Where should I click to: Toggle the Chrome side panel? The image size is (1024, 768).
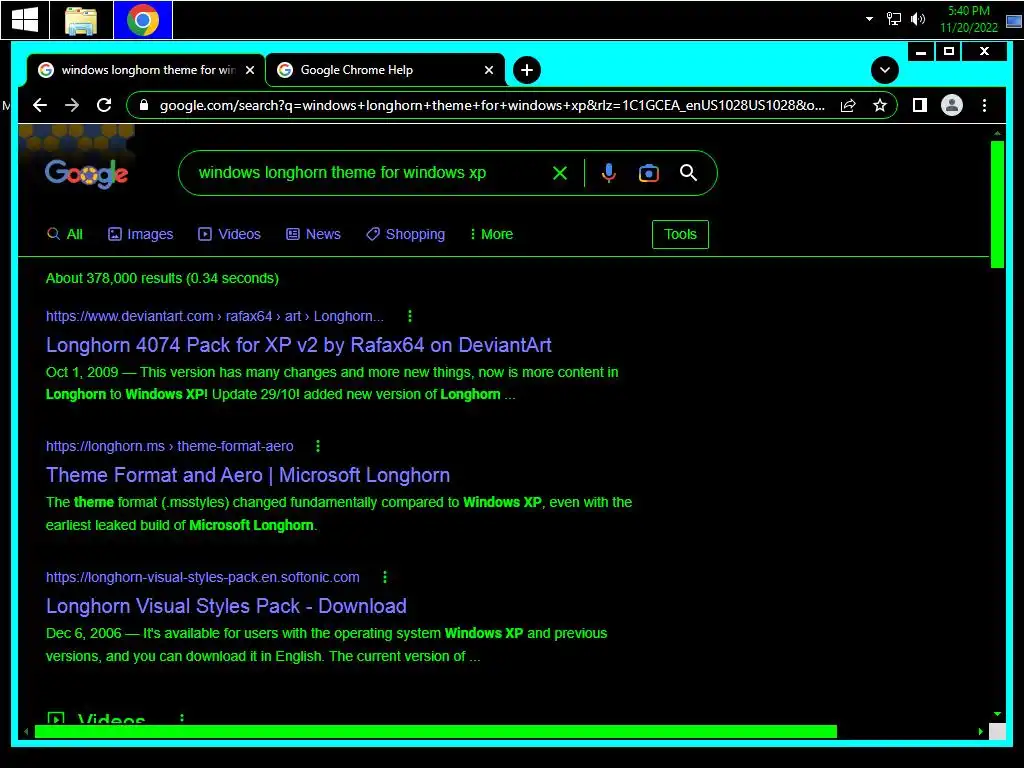[920, 105]
